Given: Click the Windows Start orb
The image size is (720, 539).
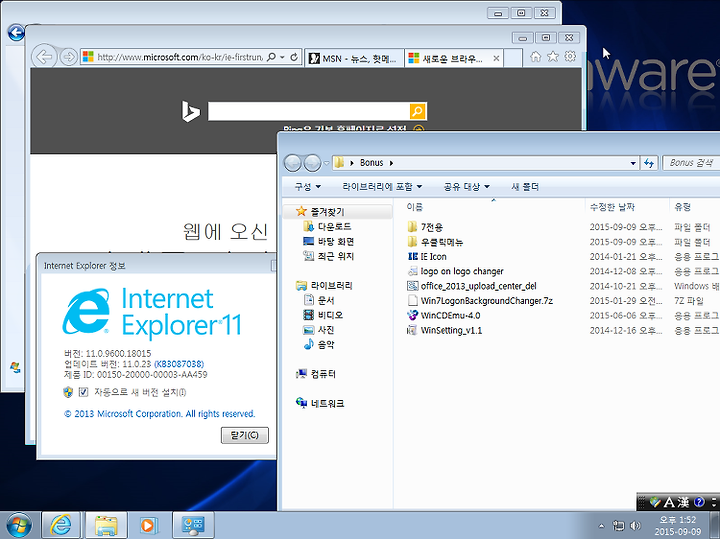Looking at the screenshot, I should [19, 525].
